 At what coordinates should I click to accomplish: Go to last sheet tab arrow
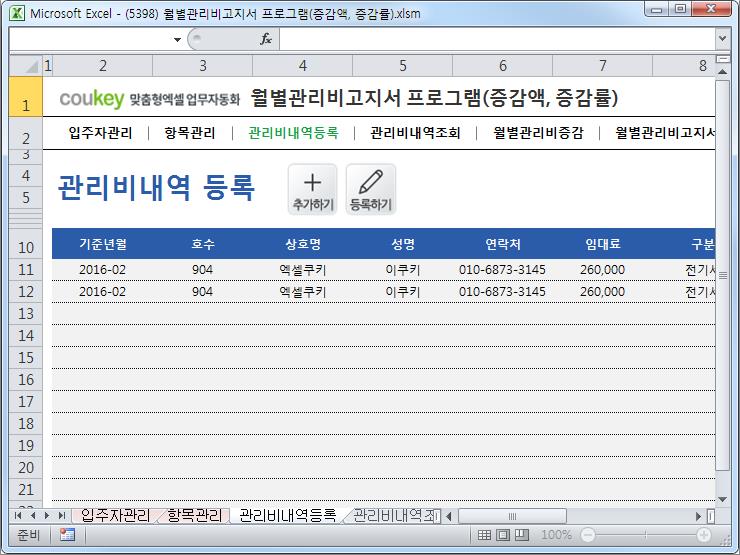[61, 515]
